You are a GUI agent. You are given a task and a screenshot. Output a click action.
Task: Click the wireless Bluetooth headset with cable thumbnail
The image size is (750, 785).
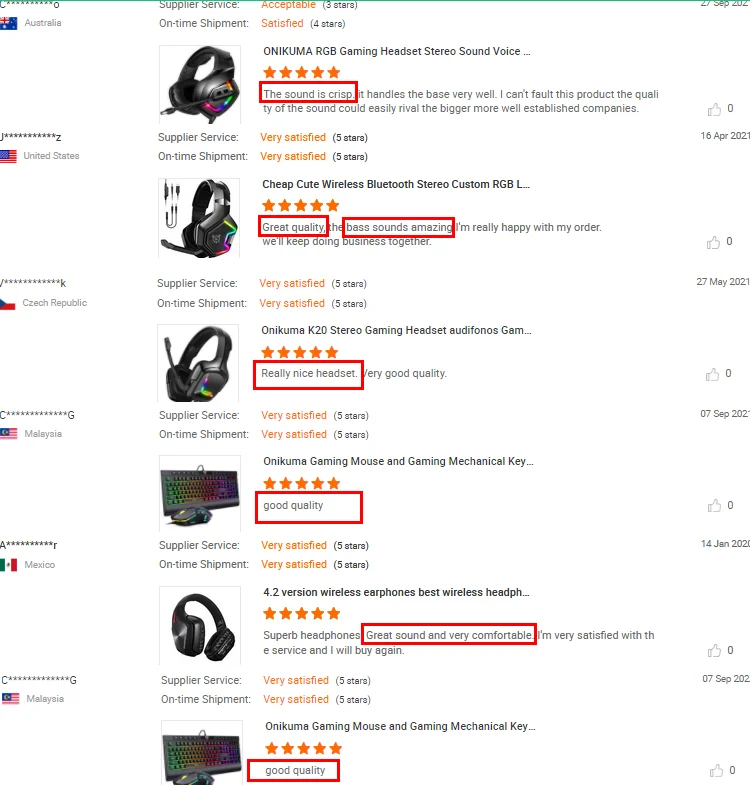(199, 218)
